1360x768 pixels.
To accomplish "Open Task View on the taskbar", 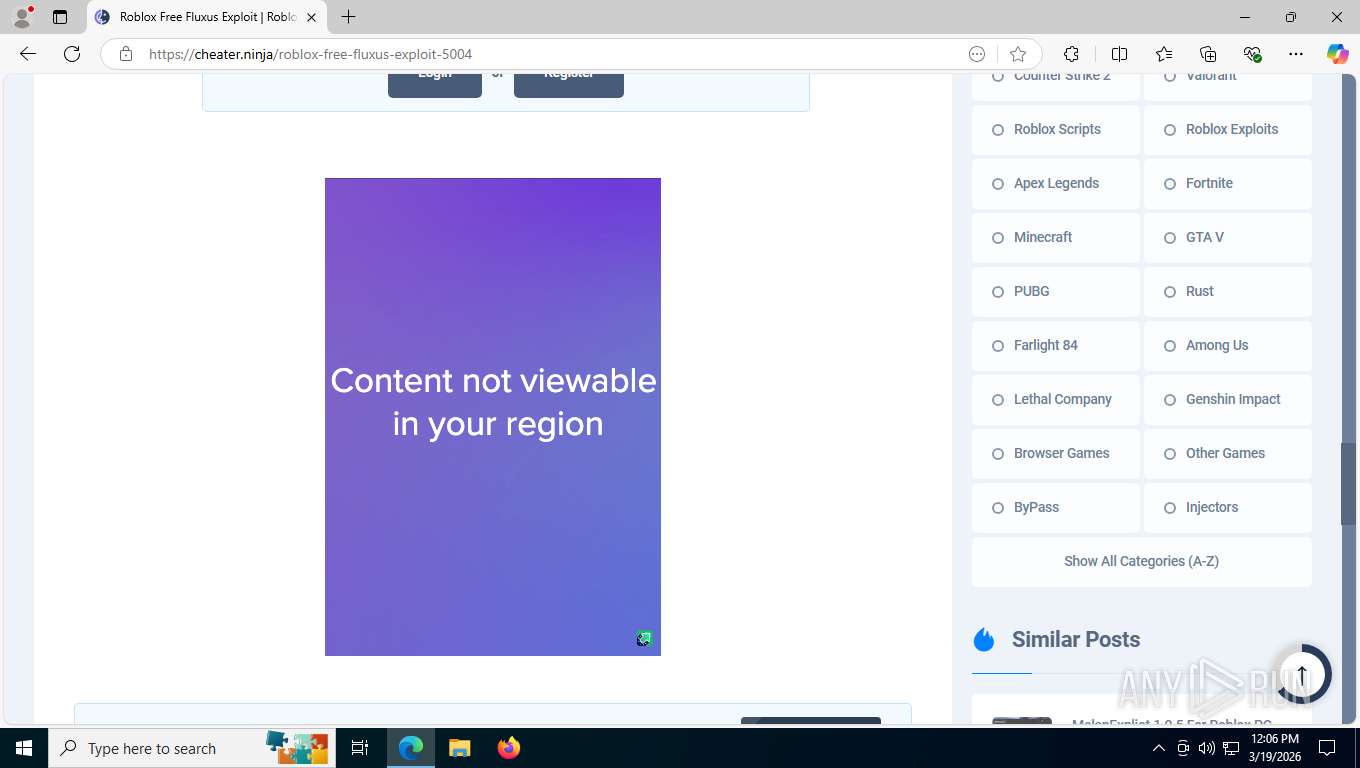I will [x=361, y=748].
